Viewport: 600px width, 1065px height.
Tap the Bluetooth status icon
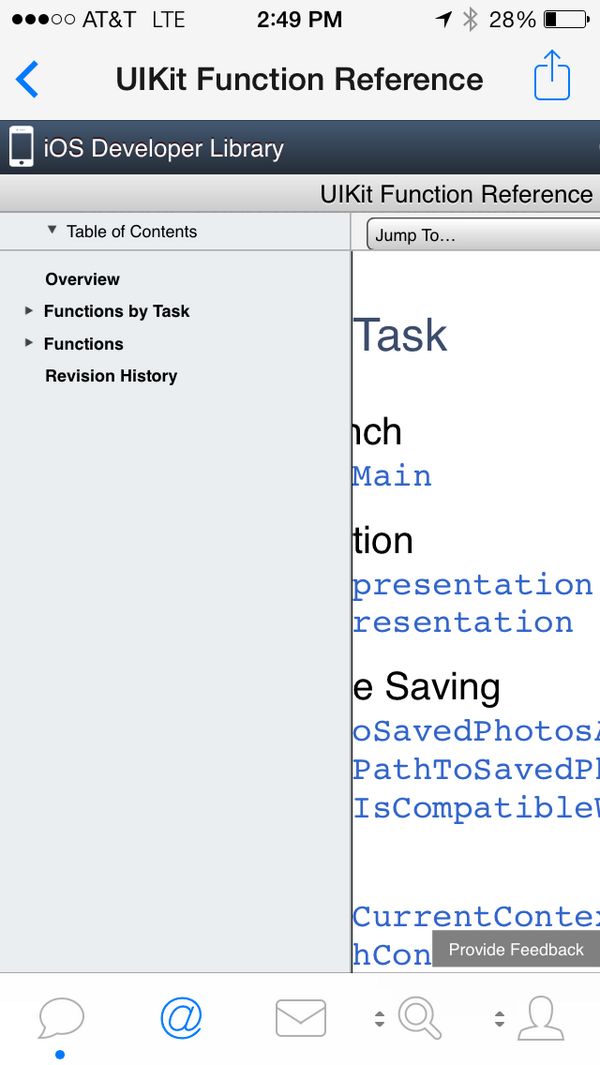pyautogui.click(x=470, y=19)
